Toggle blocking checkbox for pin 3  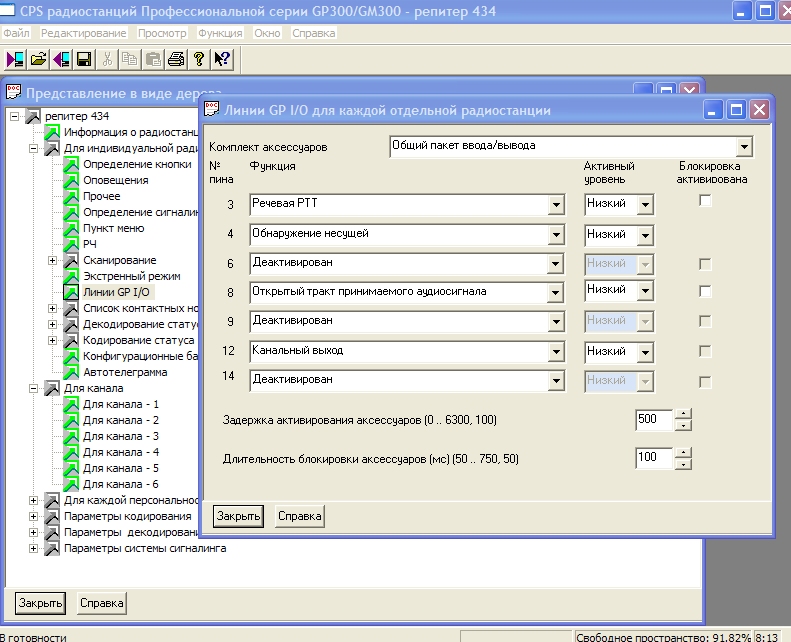705,201
